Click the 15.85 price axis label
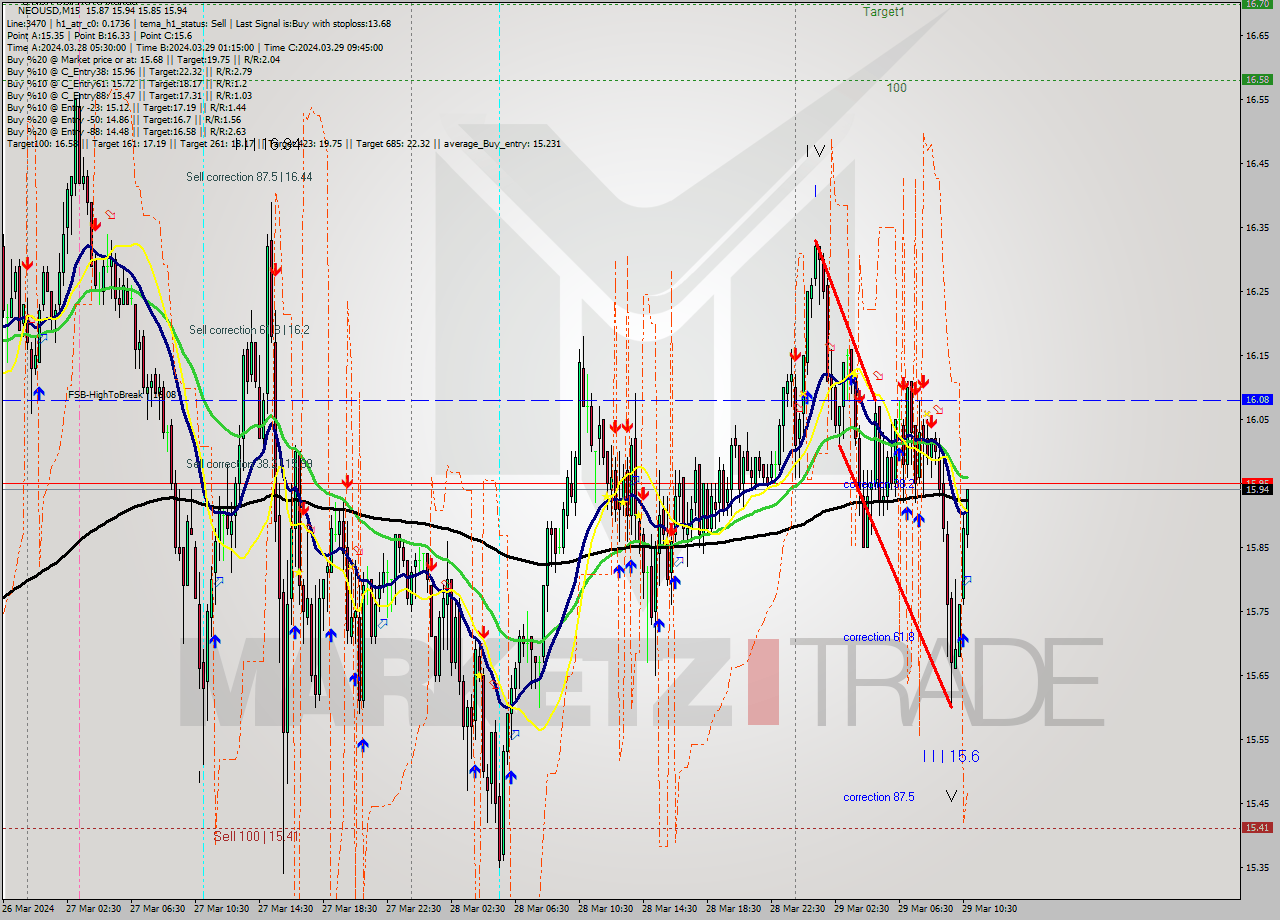 1256,548
